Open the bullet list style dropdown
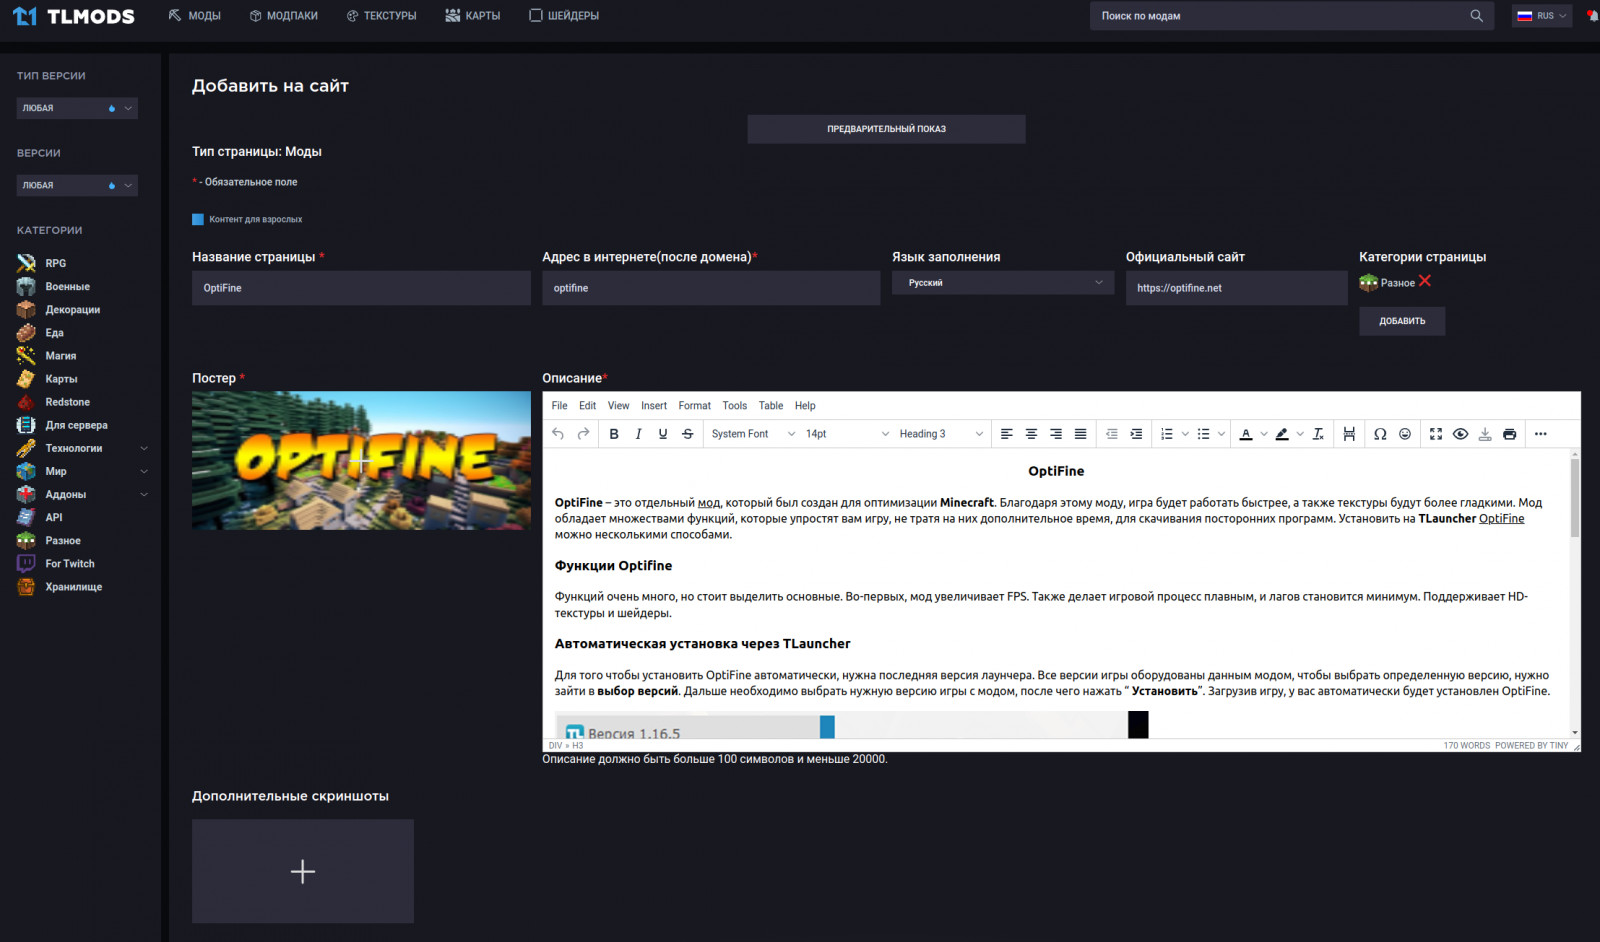This screenshot has height=942, width=1600. pyautogui.click(x=1221, y=434)
